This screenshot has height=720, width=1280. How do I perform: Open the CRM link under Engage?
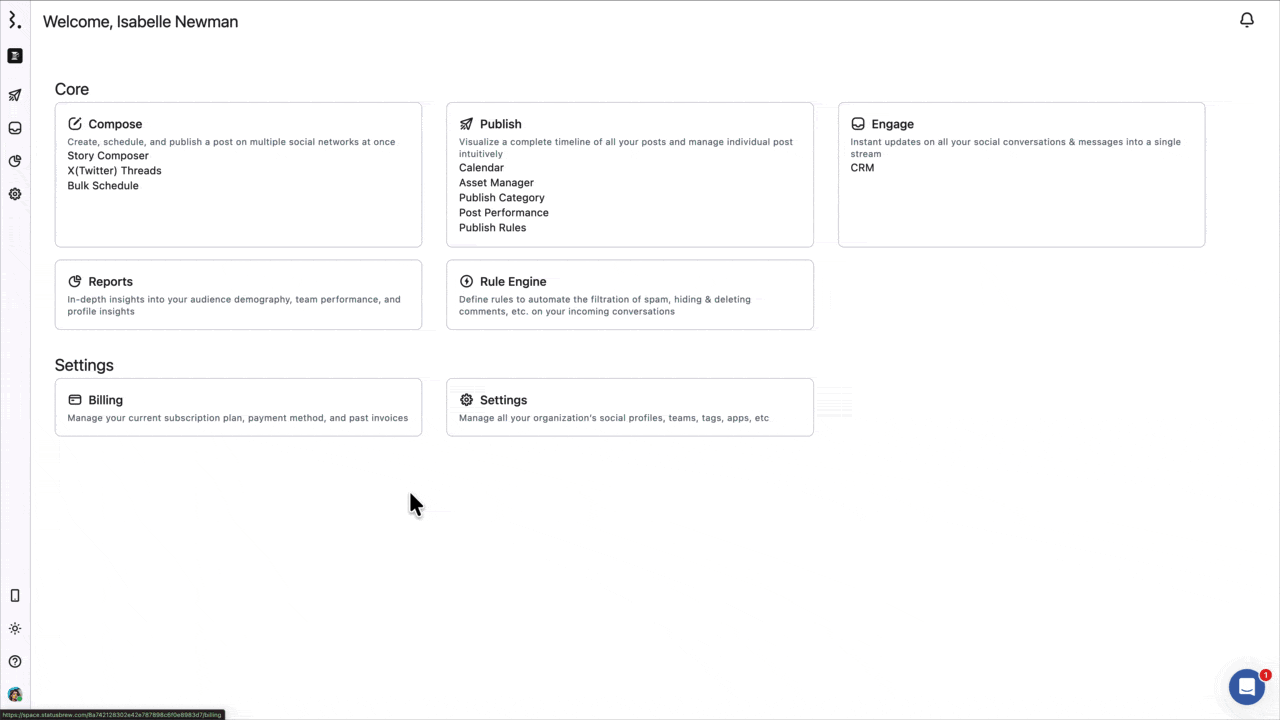click(862, 168)
